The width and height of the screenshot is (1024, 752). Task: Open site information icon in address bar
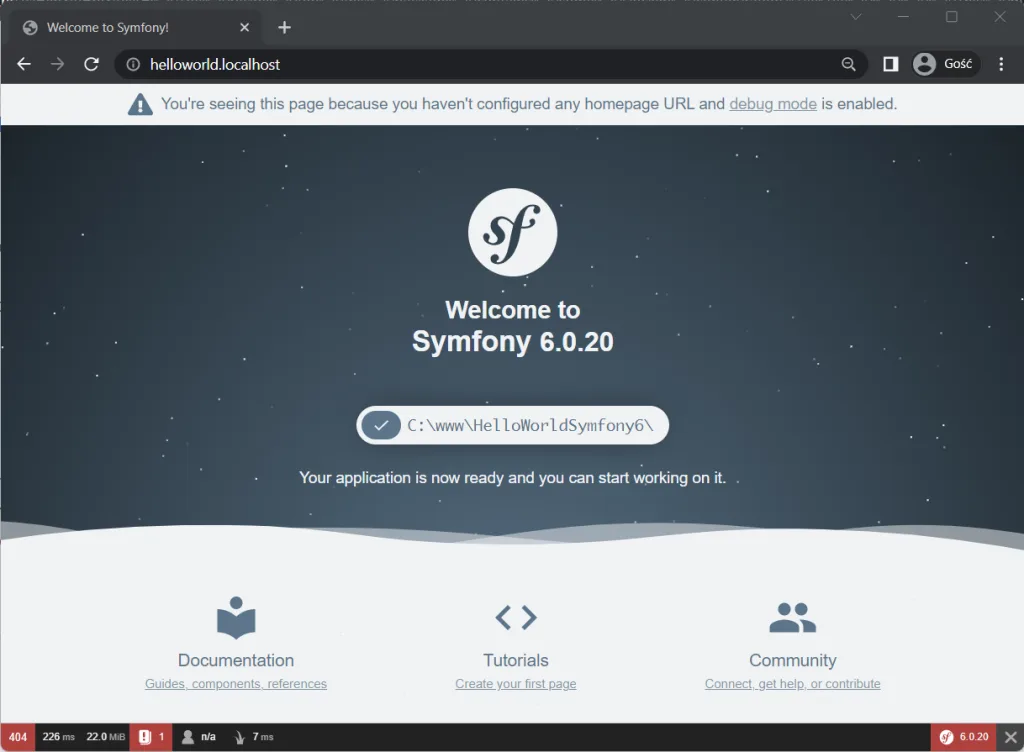(133, 64)
